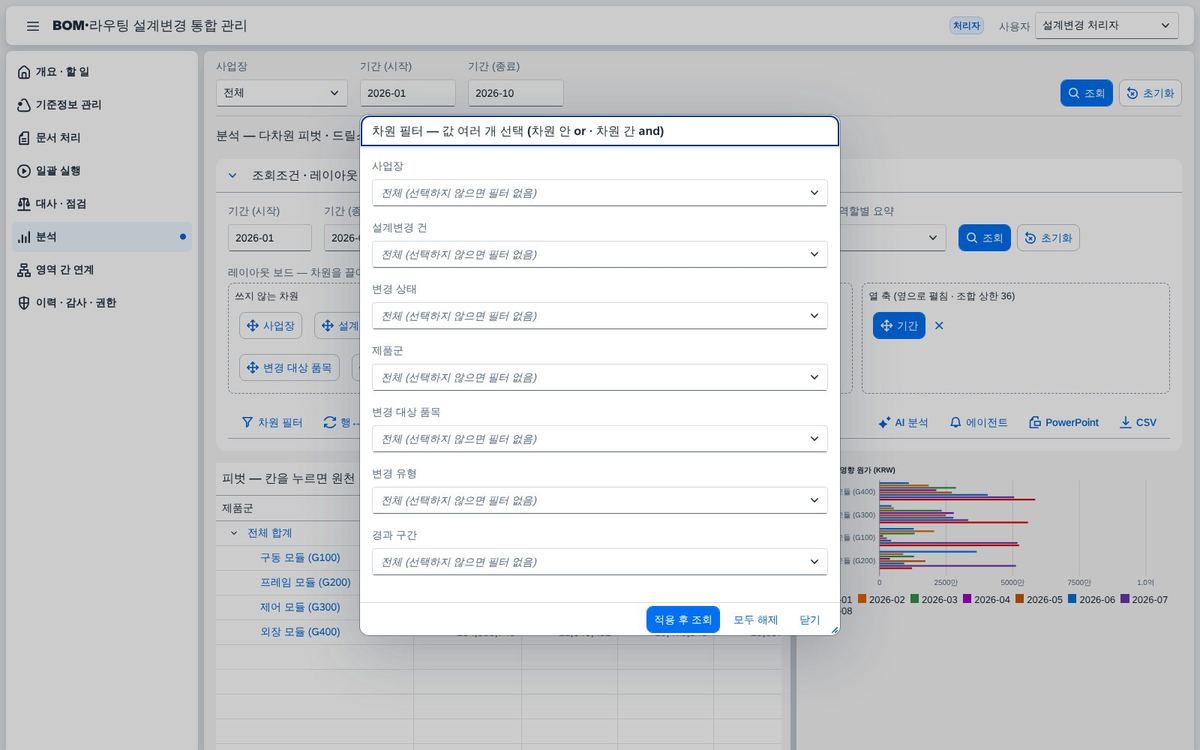This screenshot has width=1200, height=750.
Task: Select the 기간 column-axis chip
Action: pyautogui.click(x=899, y=326)
